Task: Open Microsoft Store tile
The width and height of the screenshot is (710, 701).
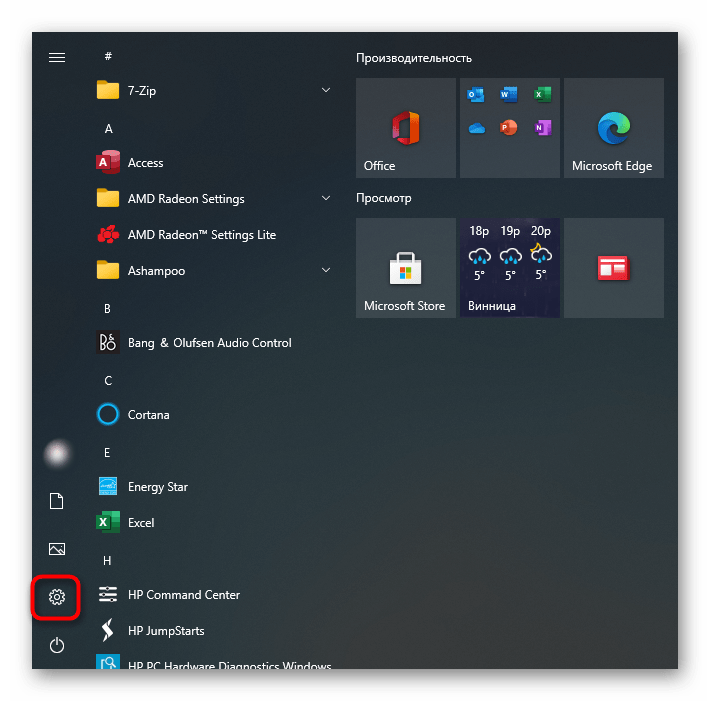Action: (406, 268)
